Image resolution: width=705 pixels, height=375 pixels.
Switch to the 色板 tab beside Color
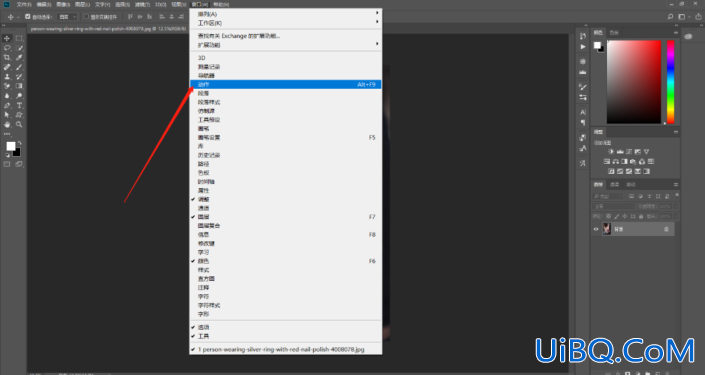tap(614, 32)
